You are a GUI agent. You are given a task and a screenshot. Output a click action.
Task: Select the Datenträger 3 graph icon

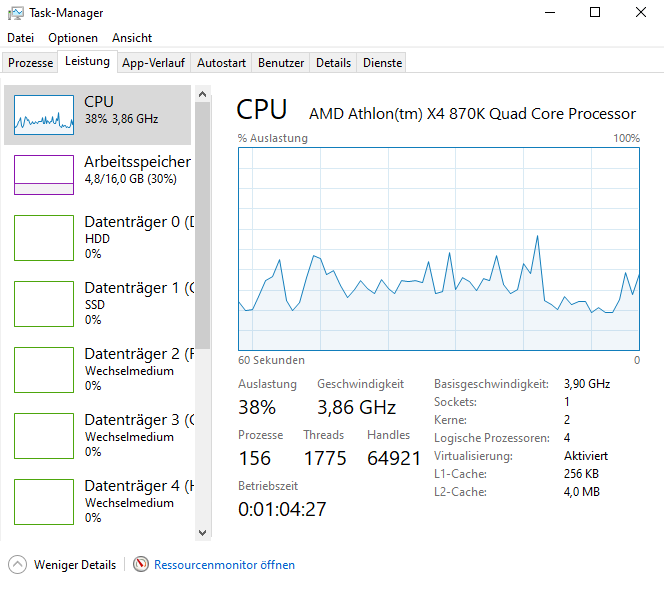click(x=44, y=436)
